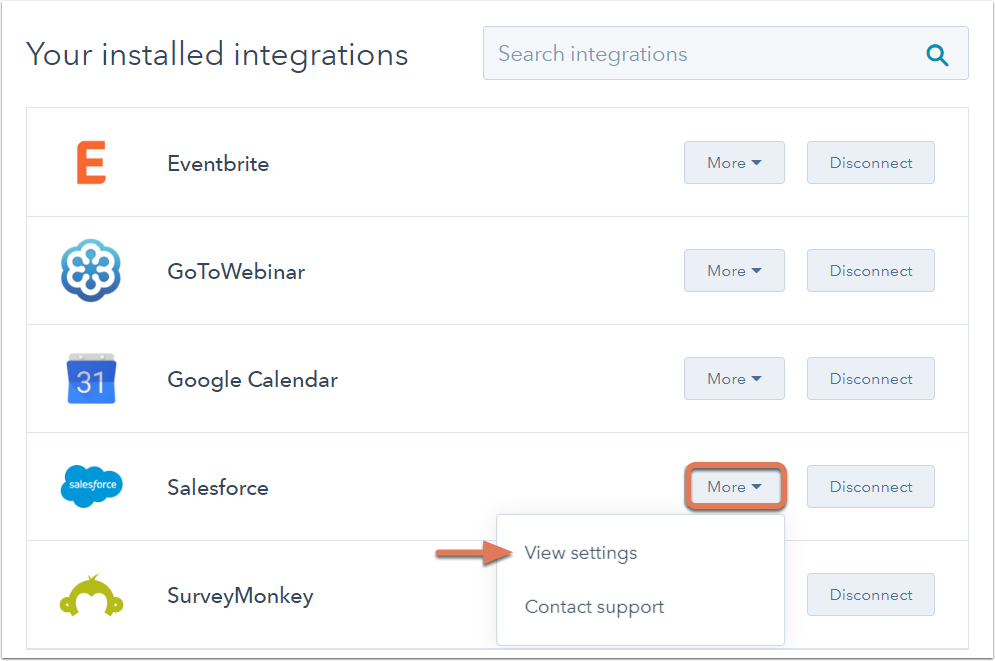
Task: Disconnect the Google Calendar integration
Action: tap(871, 379)
